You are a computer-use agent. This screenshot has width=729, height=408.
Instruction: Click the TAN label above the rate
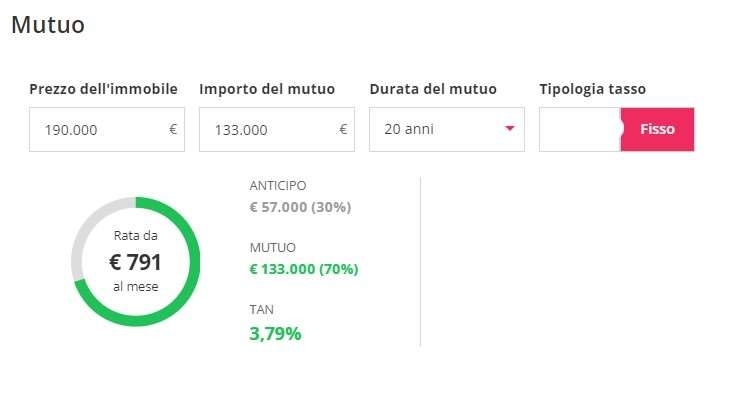pyautogui.click(x=261, y=309)
